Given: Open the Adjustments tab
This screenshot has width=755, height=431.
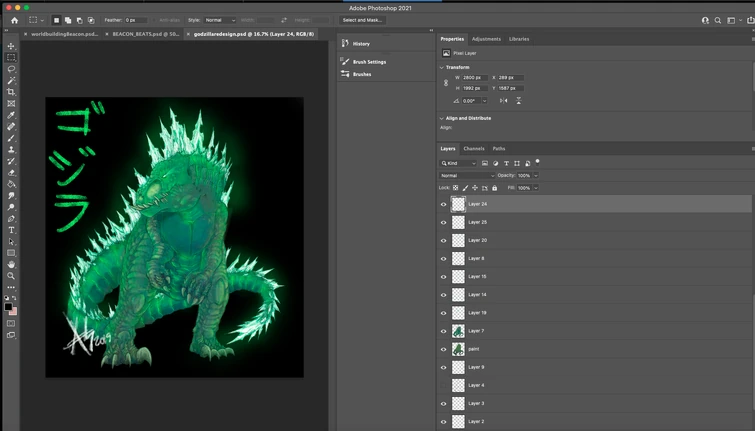Looking at the screenshot, I should point(486,39).
